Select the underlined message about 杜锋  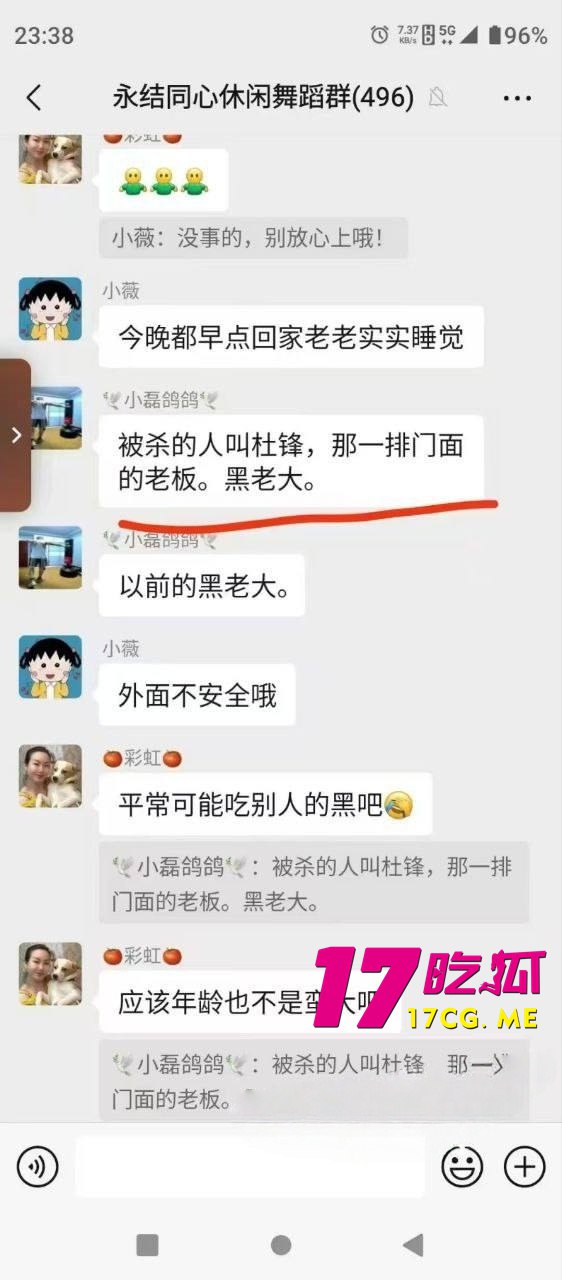click(291, 461)
